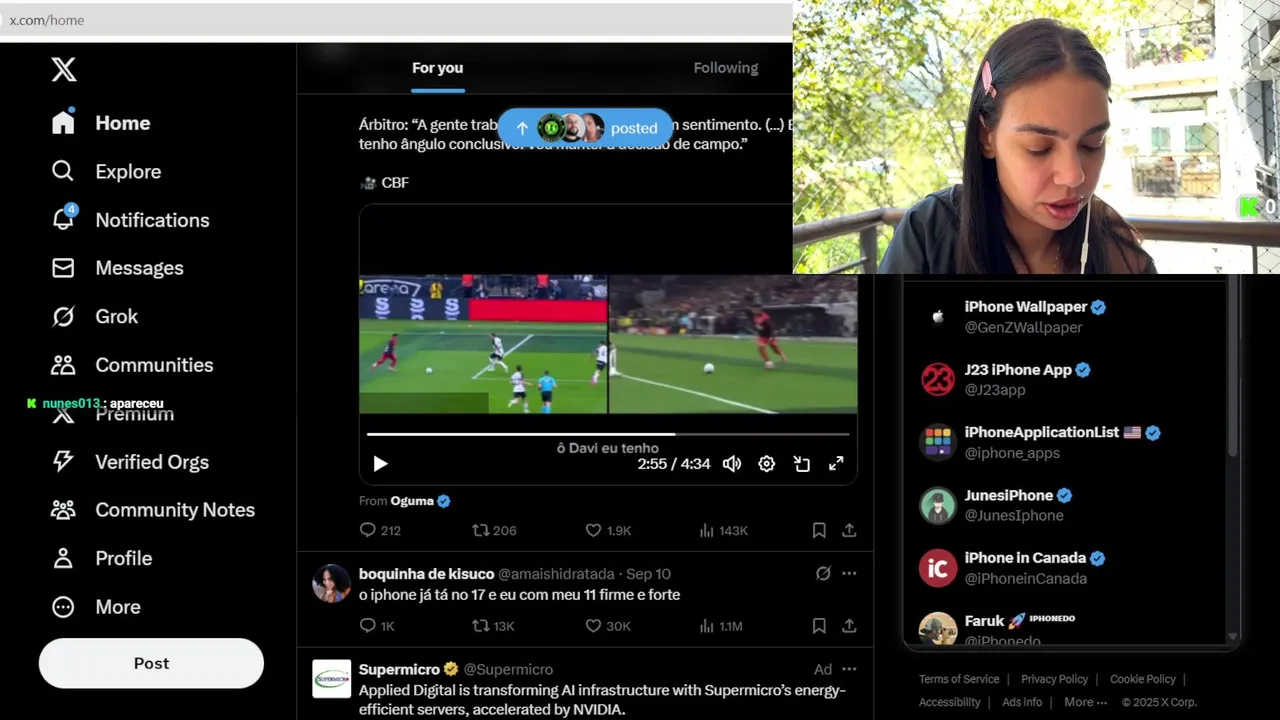This screenshot has height=720, width=1280.
Task: View analytics of 1.1M views post
Action: click(x=721, y=626)
